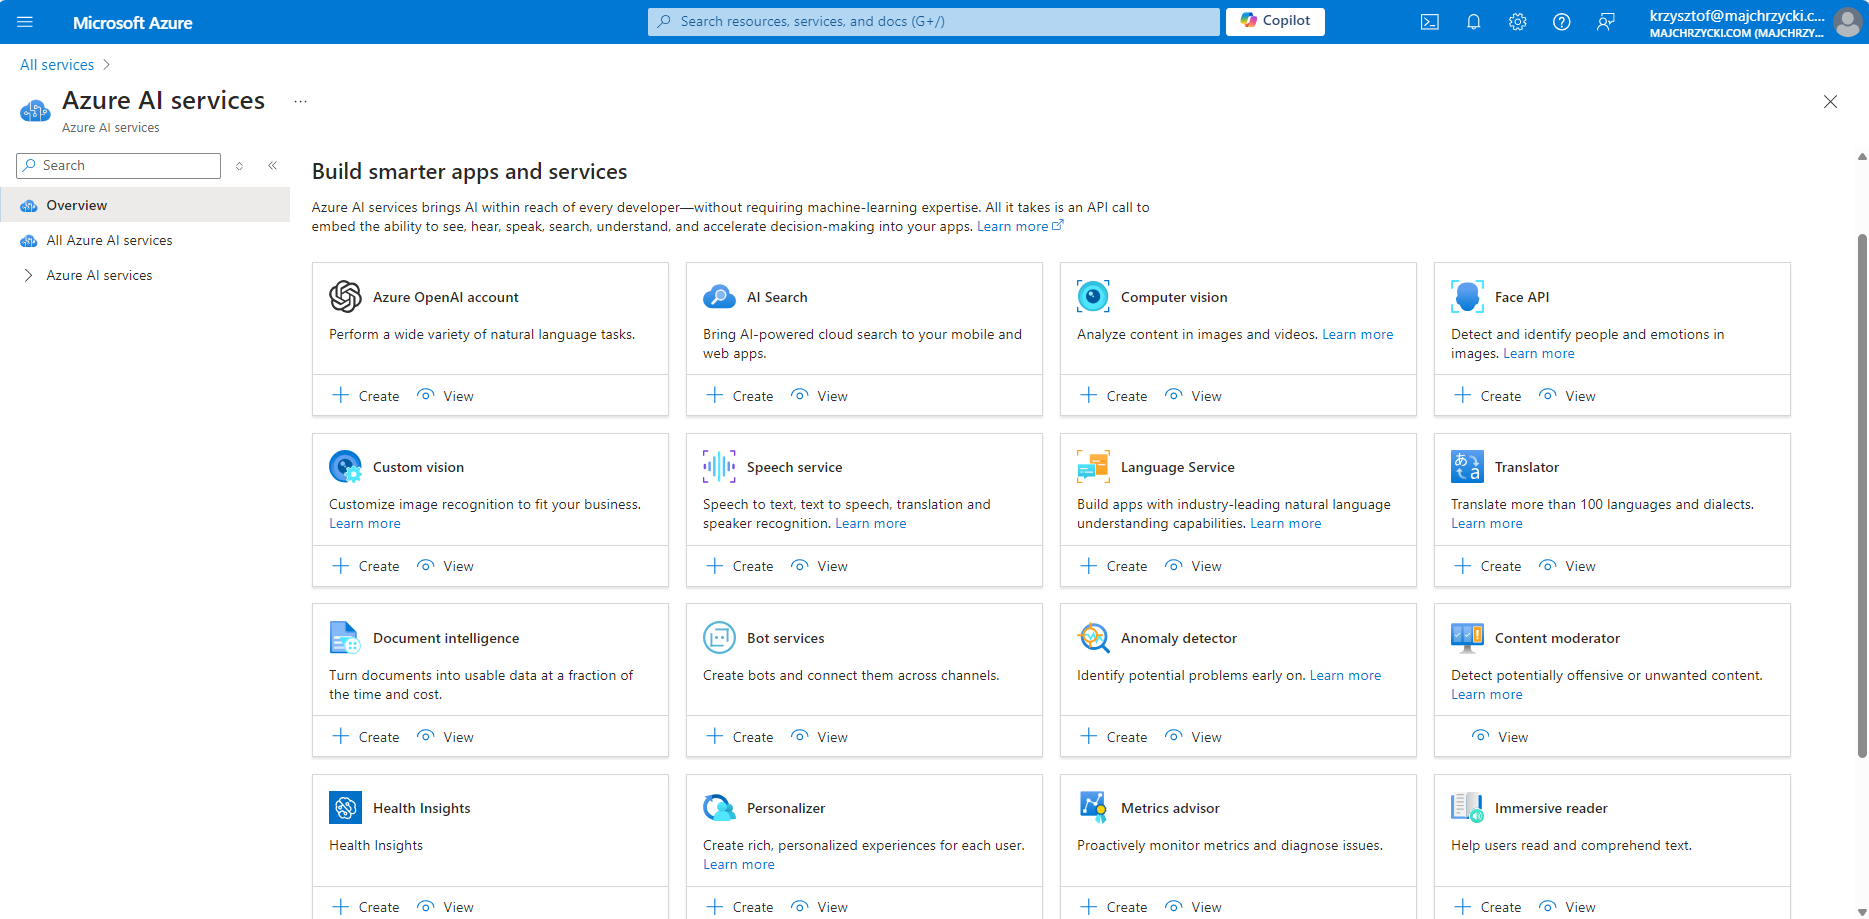Collapse the left navigation pane
This screenshot has height=919, width=1869.
coord(272,166)
